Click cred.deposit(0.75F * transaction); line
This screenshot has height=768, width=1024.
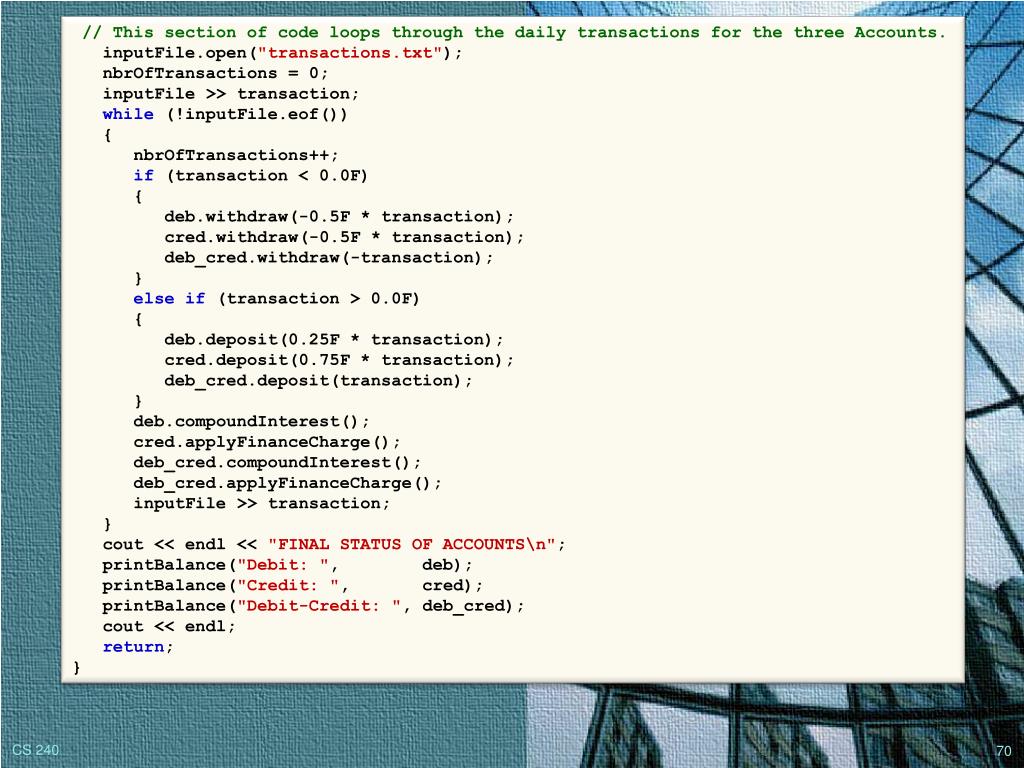[339, 360]
